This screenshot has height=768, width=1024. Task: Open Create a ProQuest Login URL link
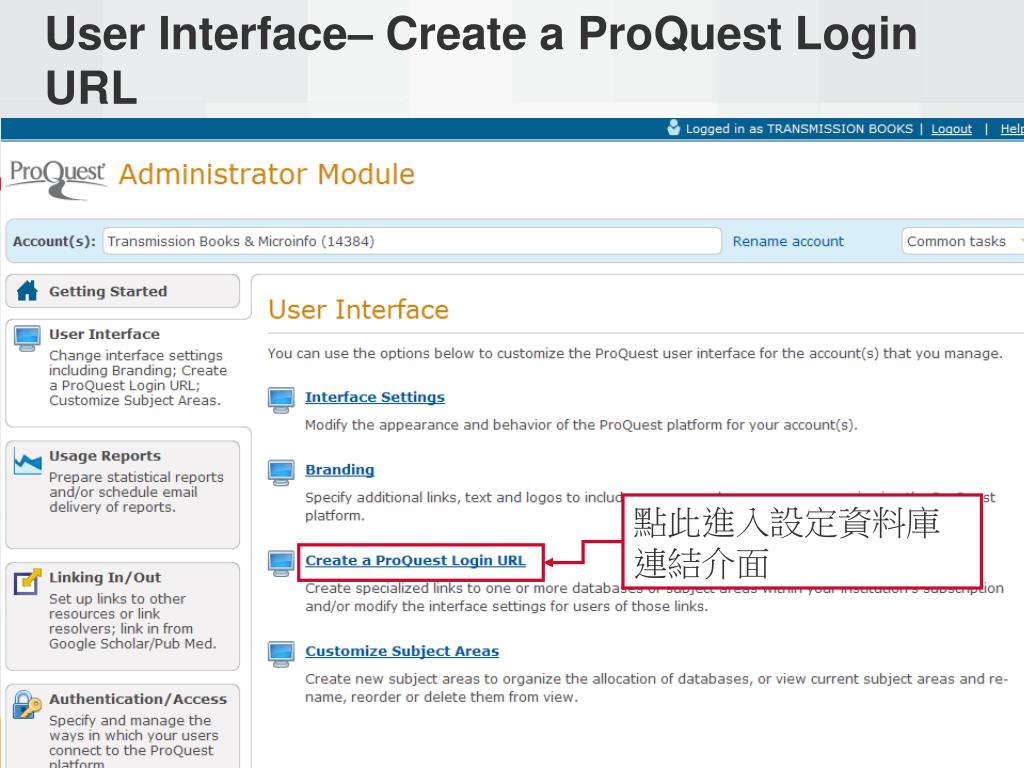point(415,560)
